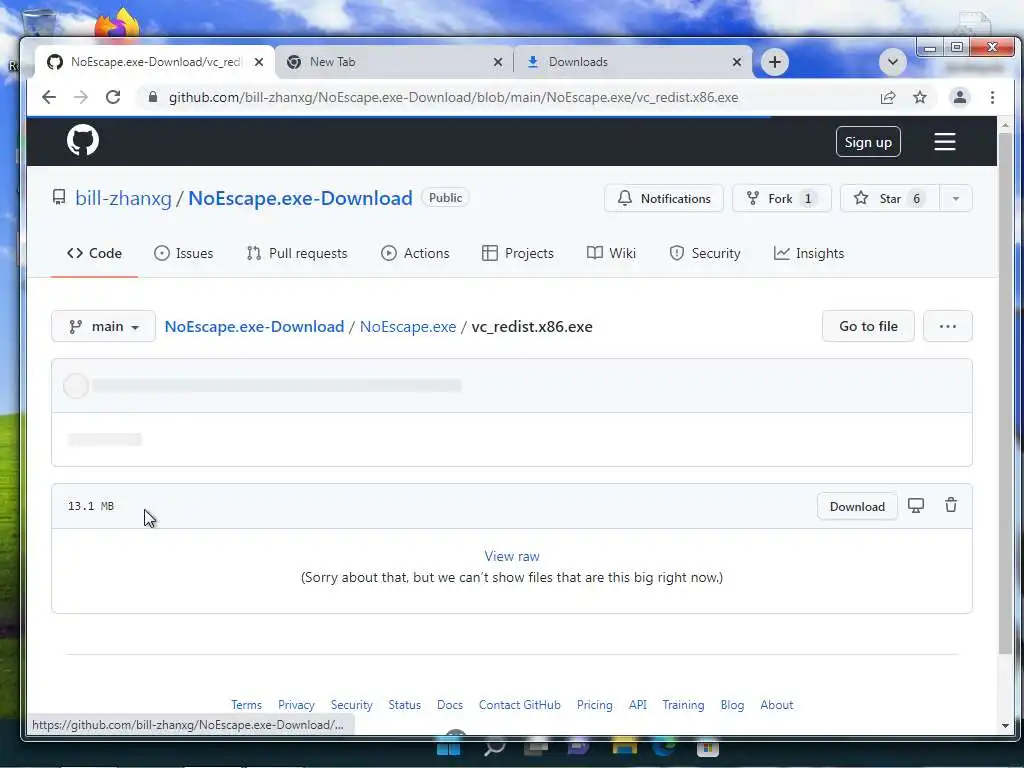Open the Projects tab
The image size is (1024, 768).
[518, 253]
